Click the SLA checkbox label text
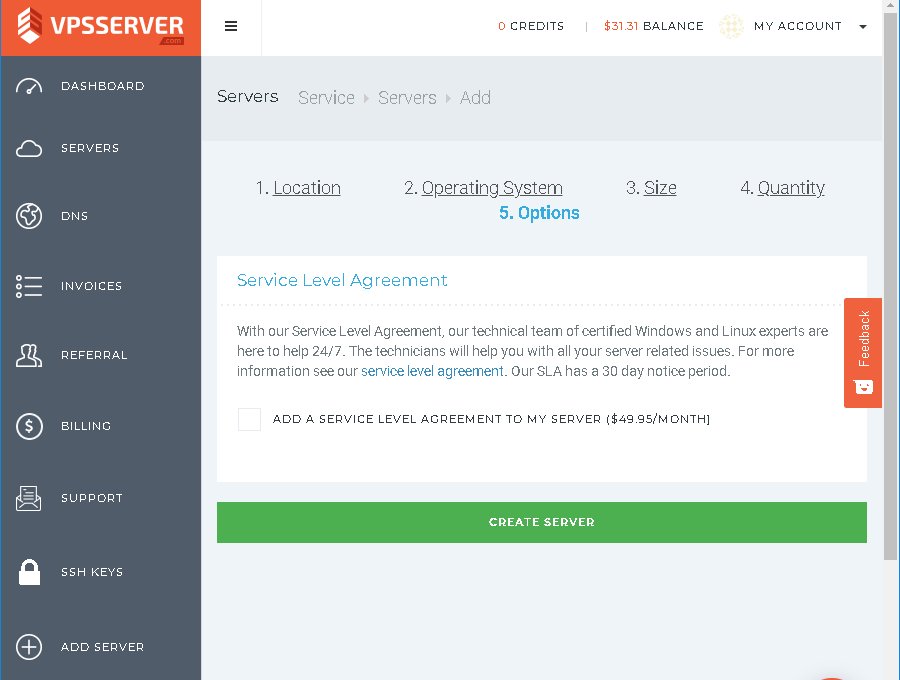The height and width of the screenshot is (680, 900). tap(491, 419)
